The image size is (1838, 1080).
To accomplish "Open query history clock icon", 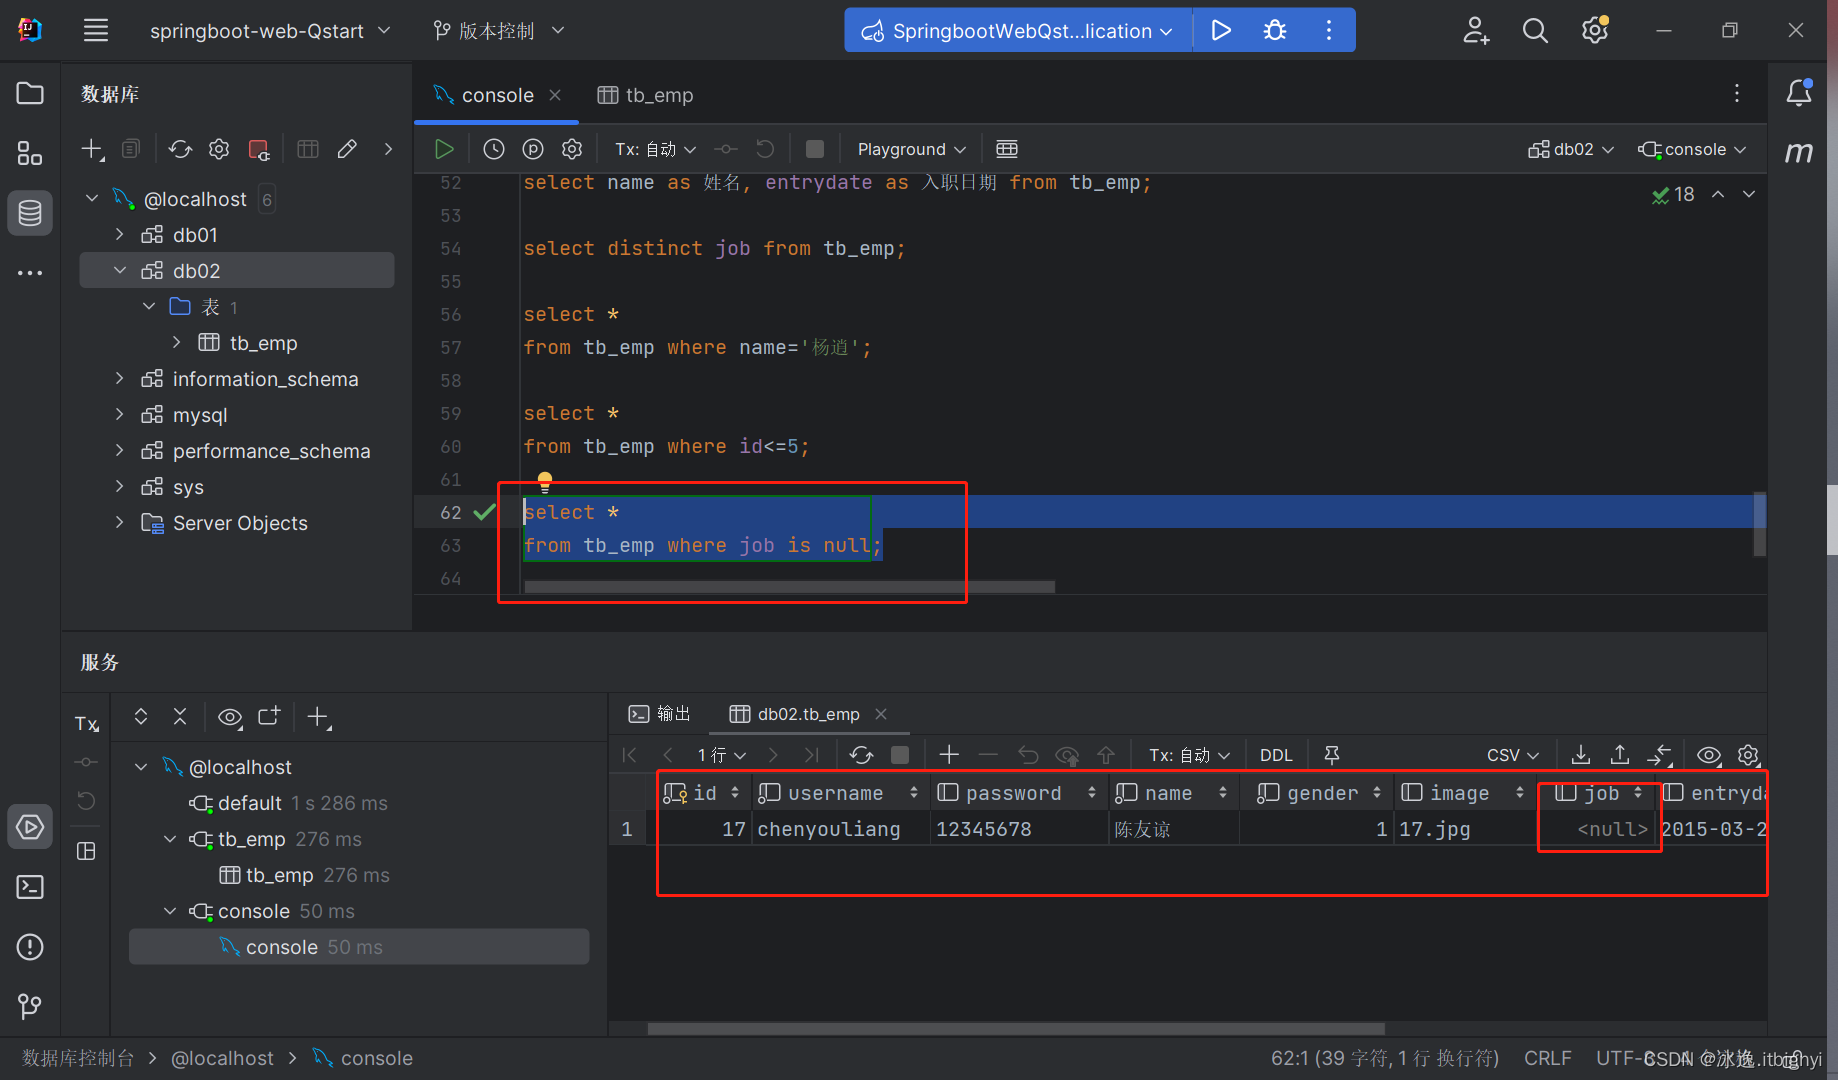I will [494, 149].
